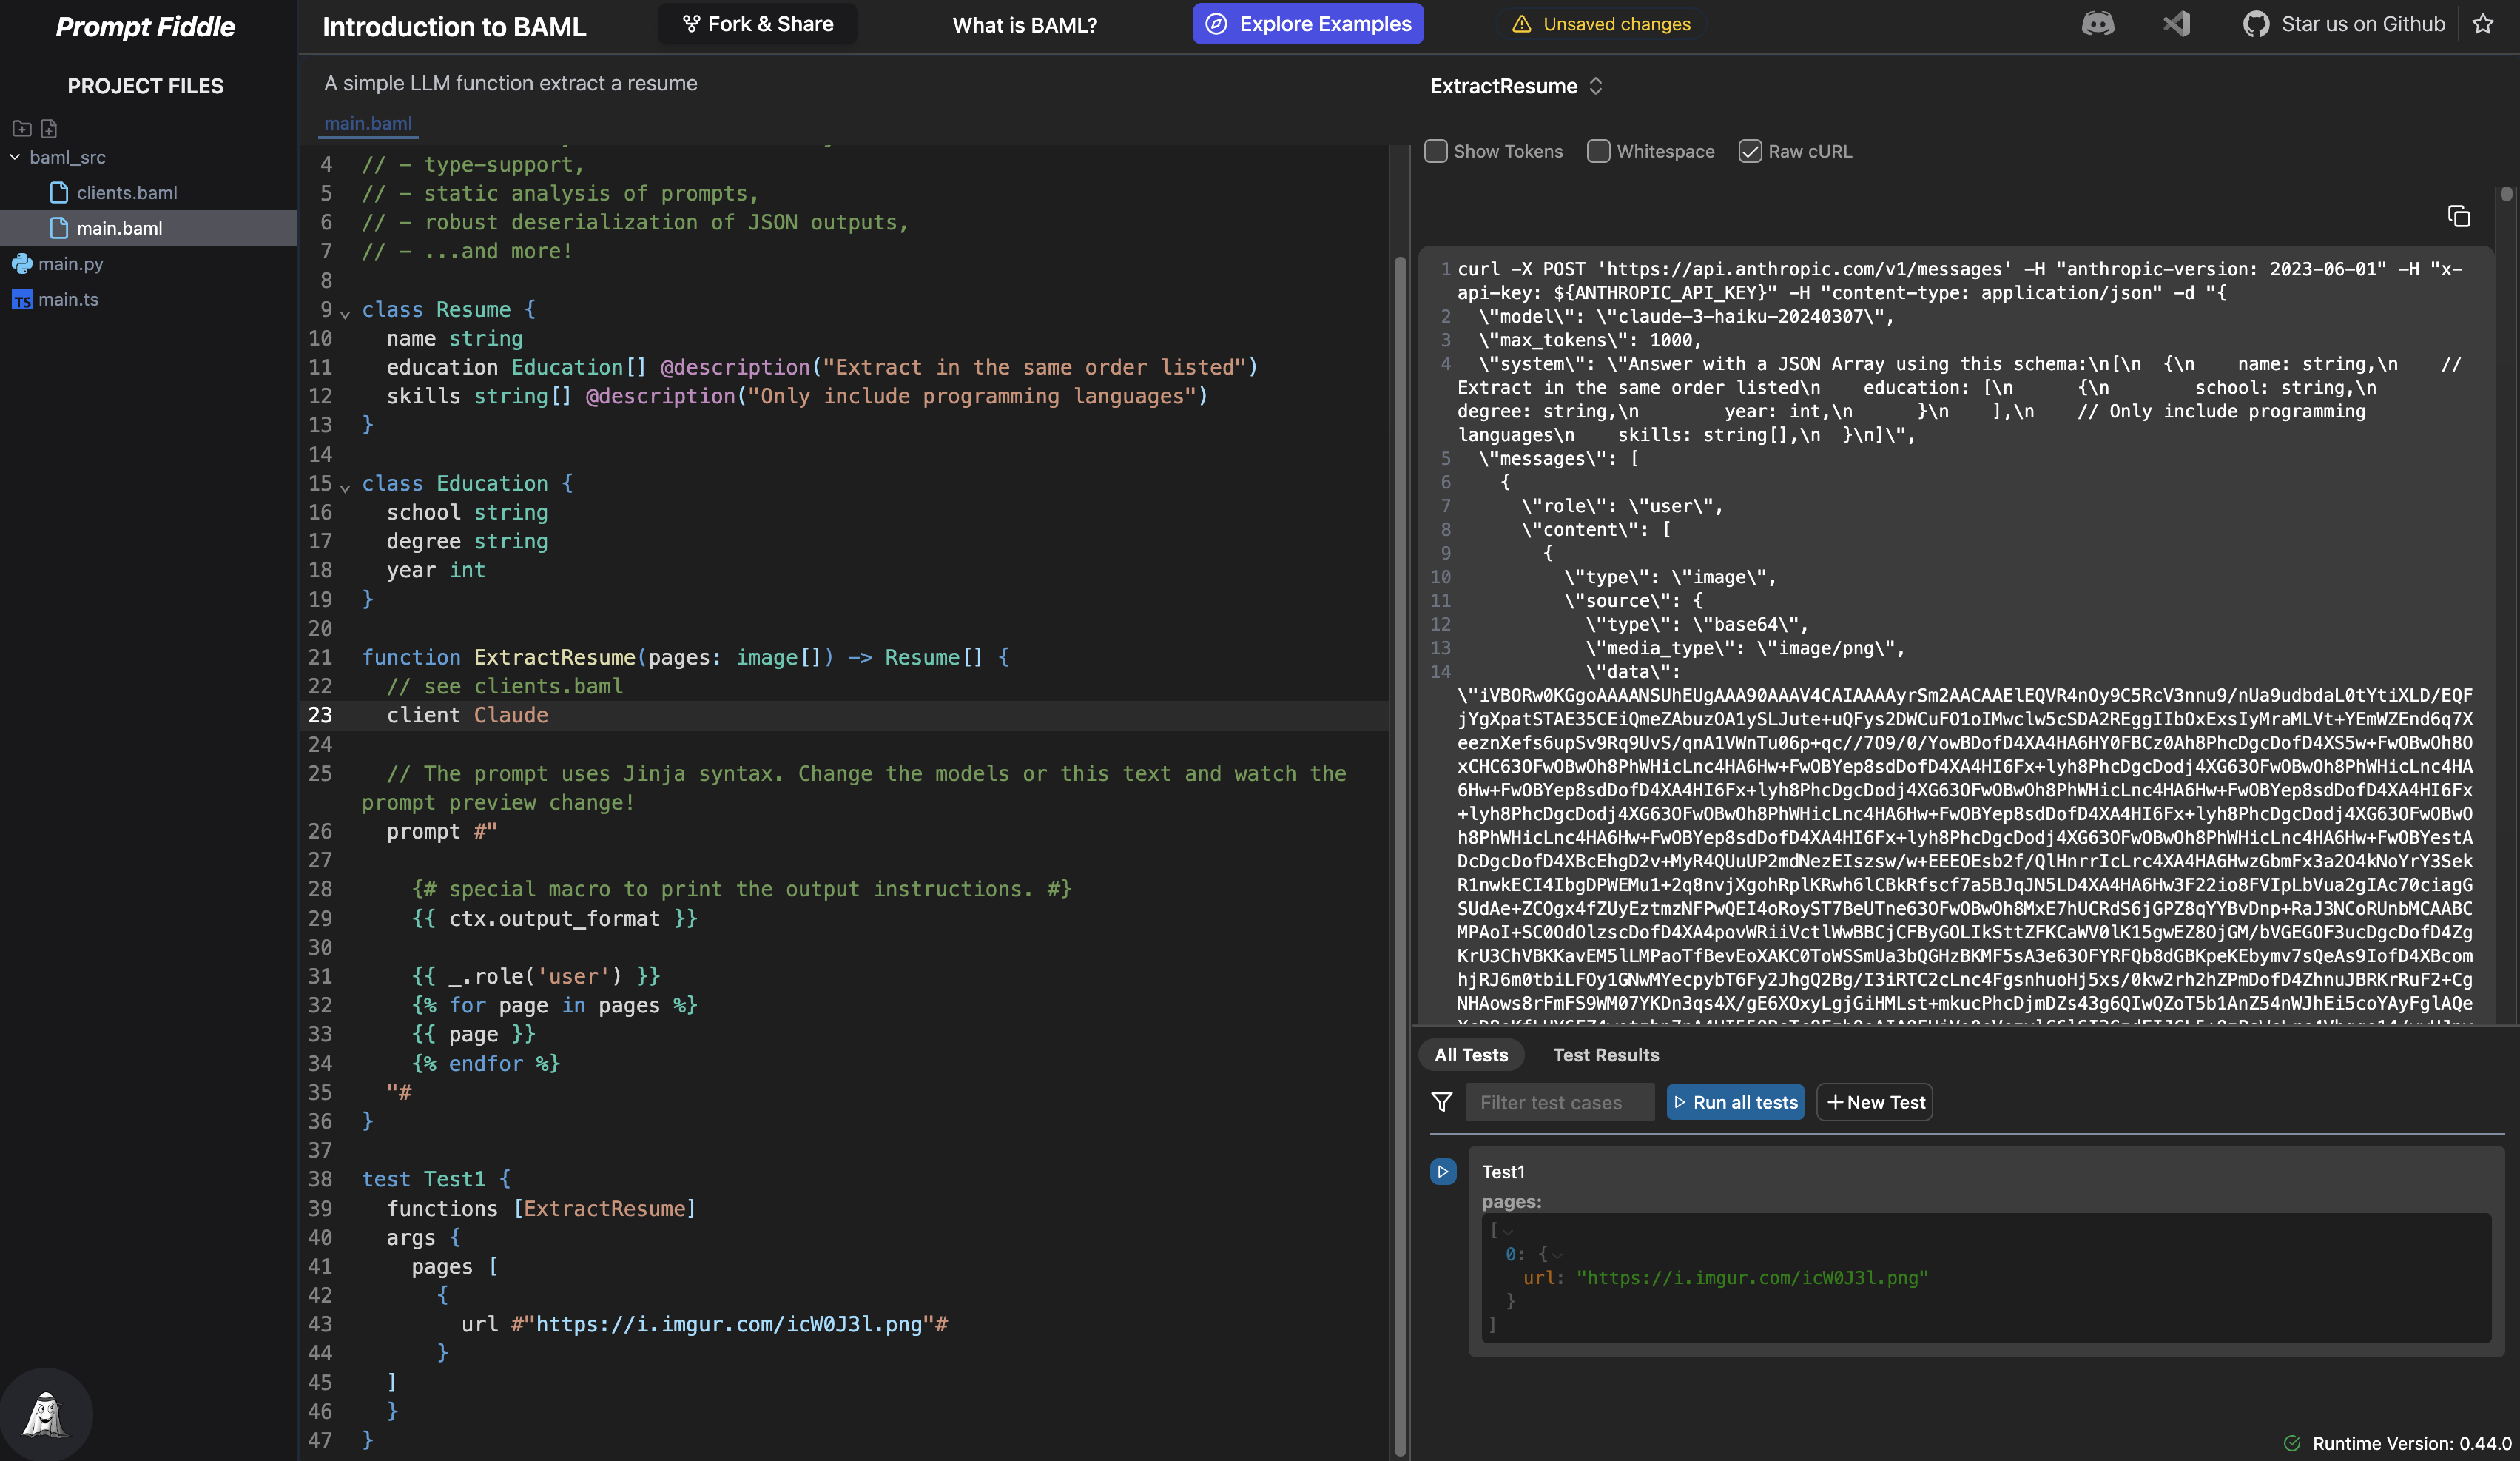Uncheck the Raw cURL checkbox
The image size is (2520, 1461).
point(1750,151)
